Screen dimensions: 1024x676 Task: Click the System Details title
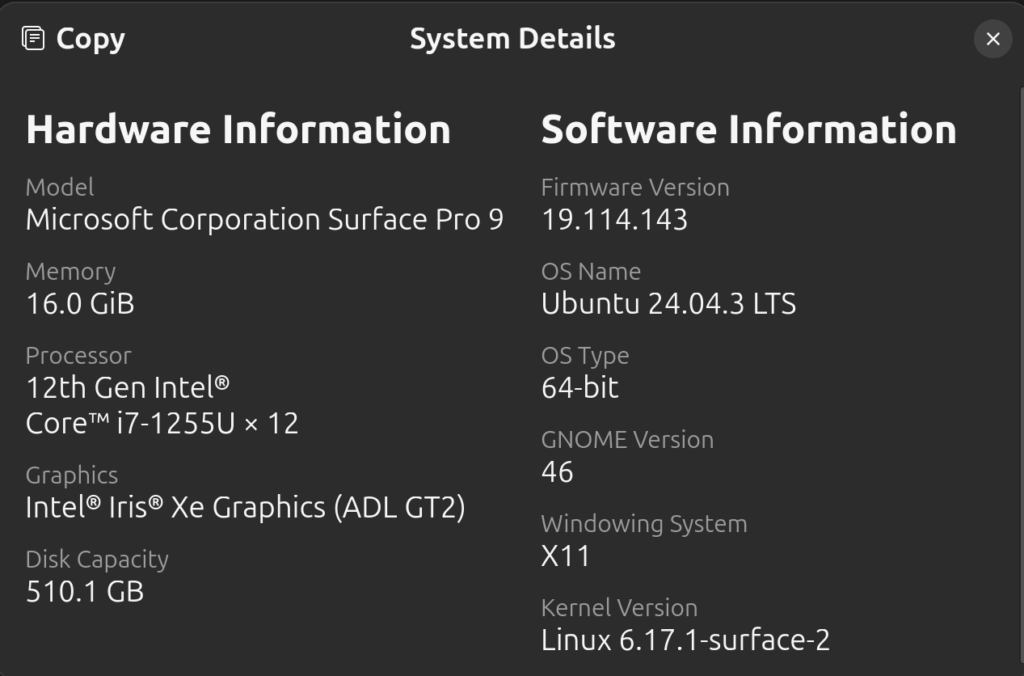[512, 39]
